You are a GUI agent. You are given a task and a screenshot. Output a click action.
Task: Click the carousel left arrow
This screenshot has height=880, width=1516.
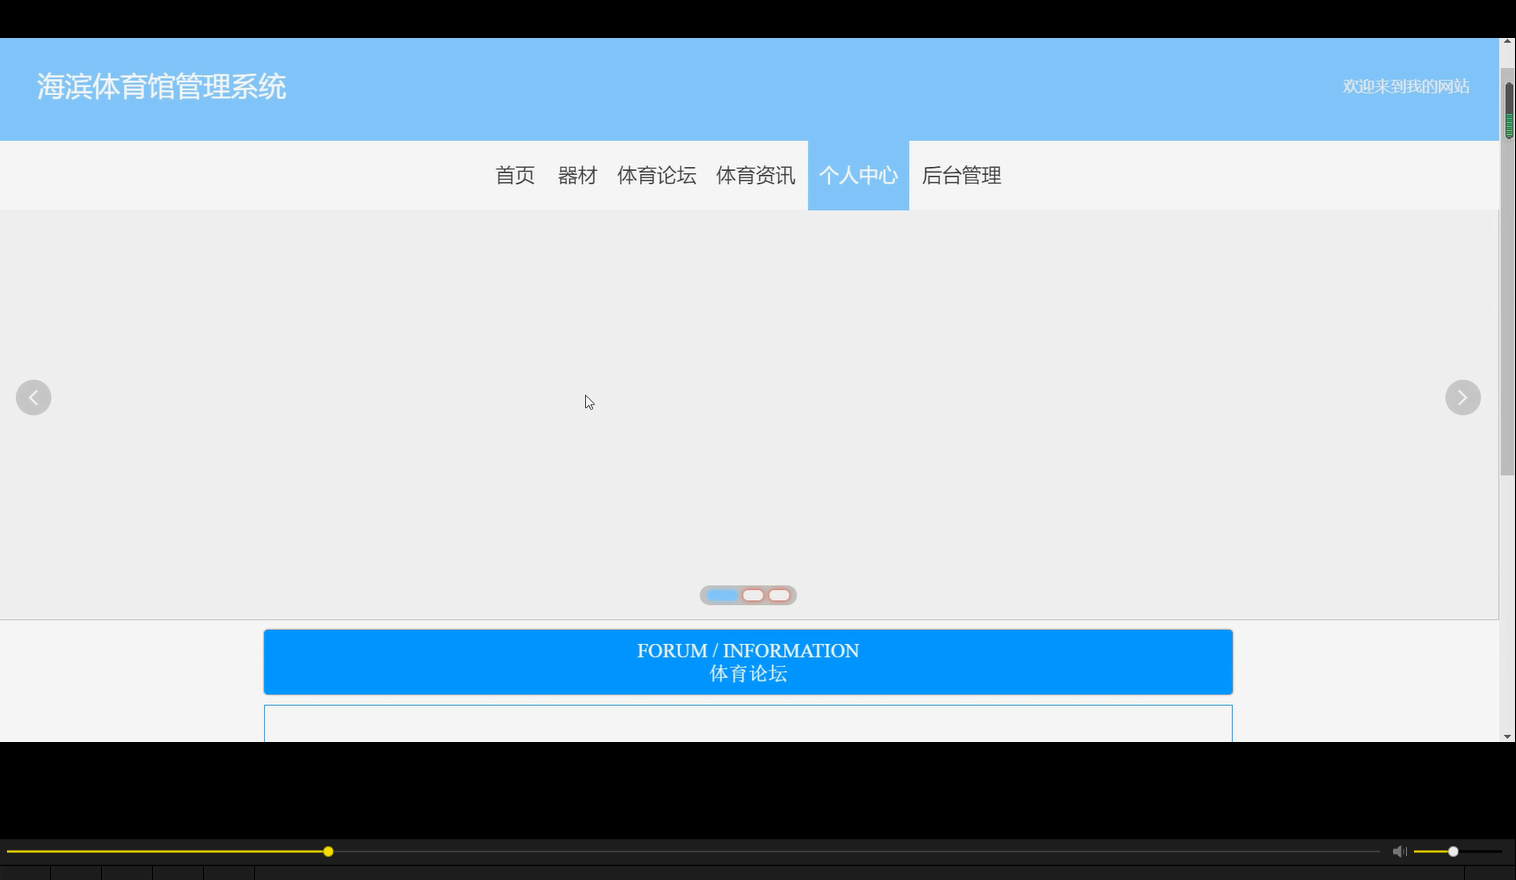(x=33, y=397)
